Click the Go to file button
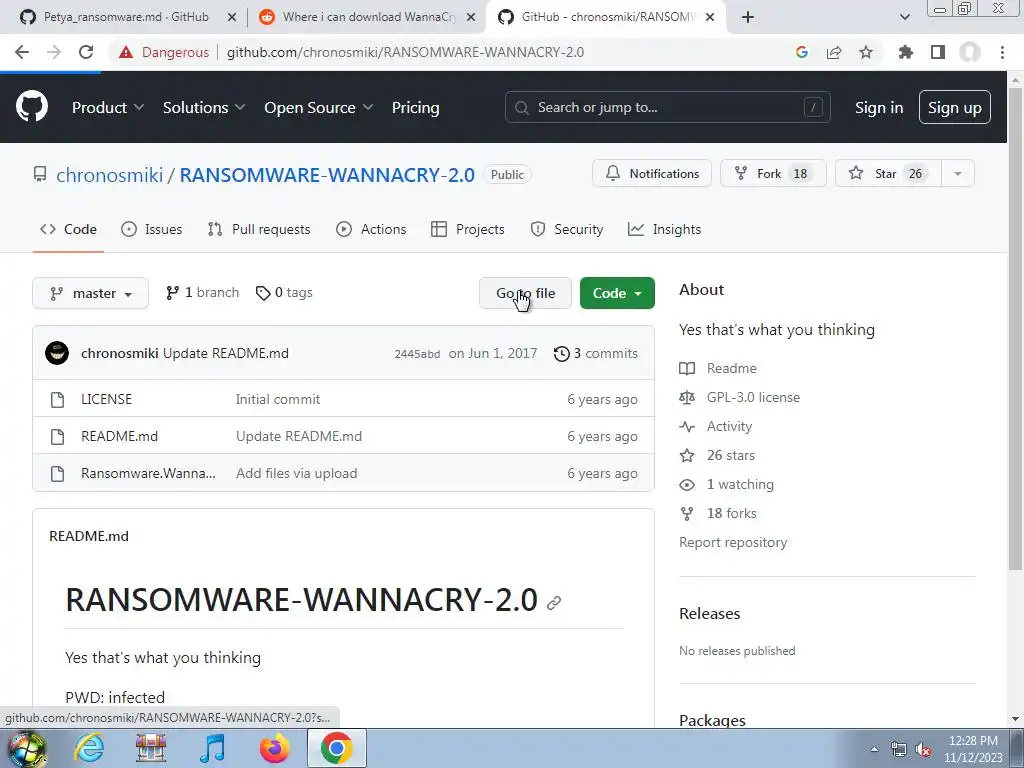This screenshot has width=1024, height=768. point(525,293)
